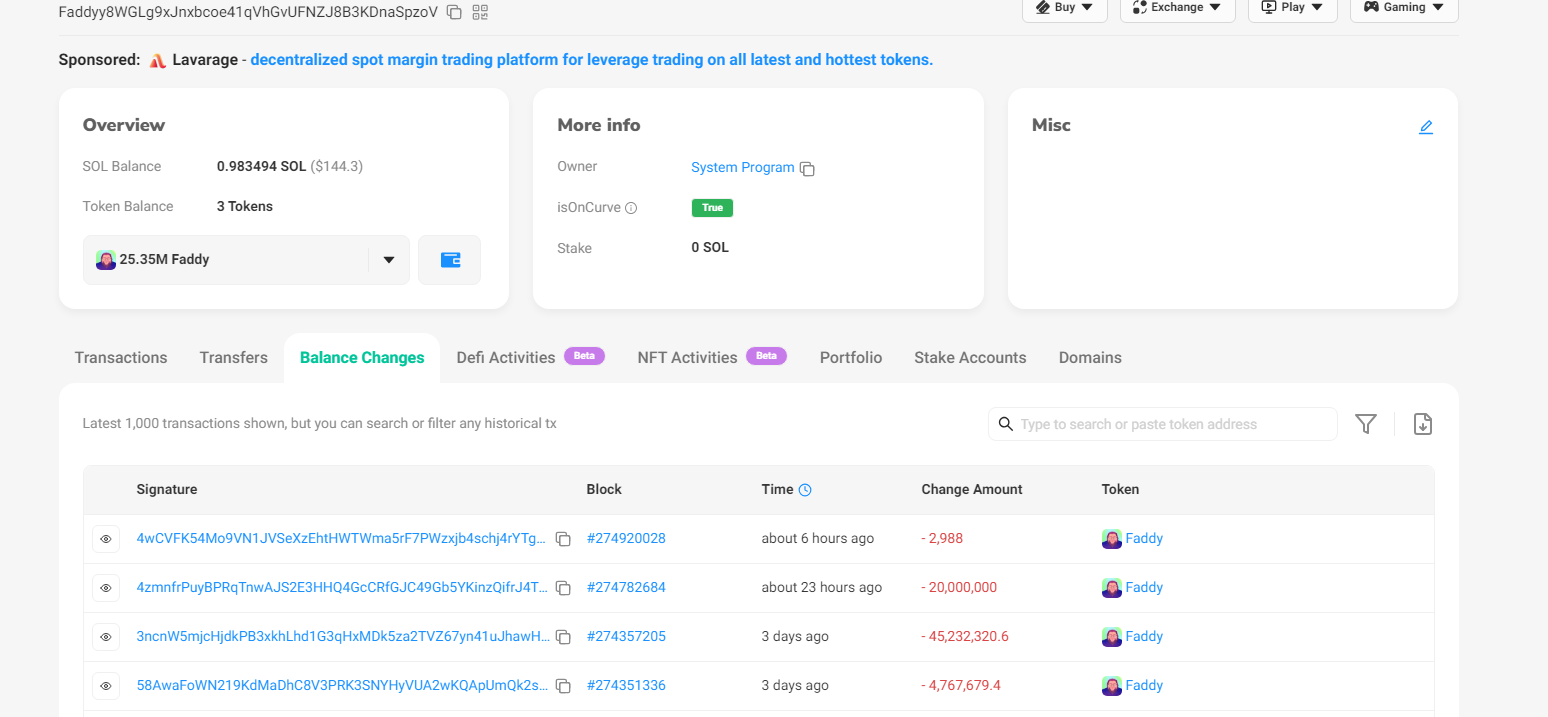This screenshot has width=1548, height=717.
Task: Click the -2,988 change amount
Action: (x=942, y=538)
